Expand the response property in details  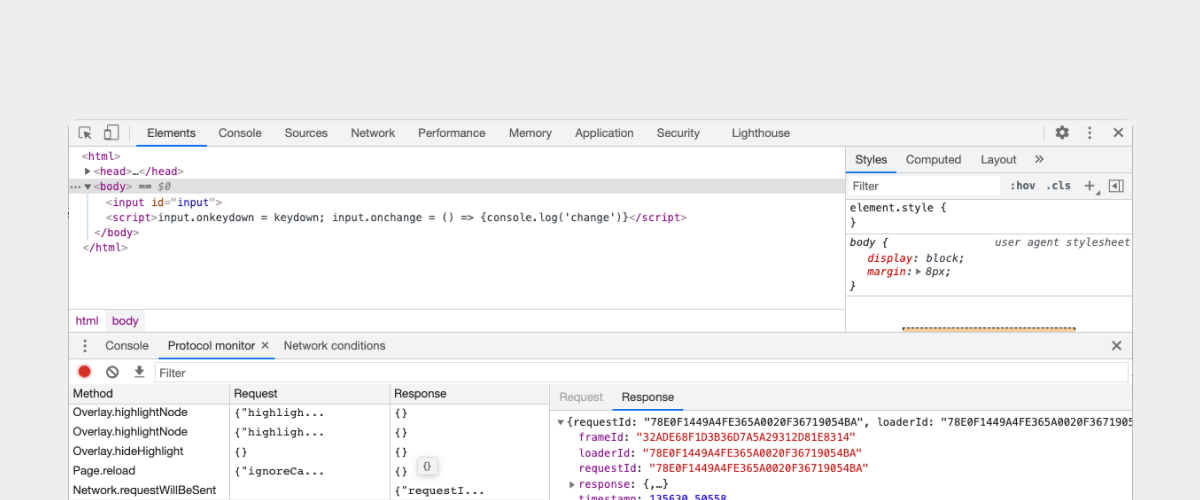pos(573,485)
